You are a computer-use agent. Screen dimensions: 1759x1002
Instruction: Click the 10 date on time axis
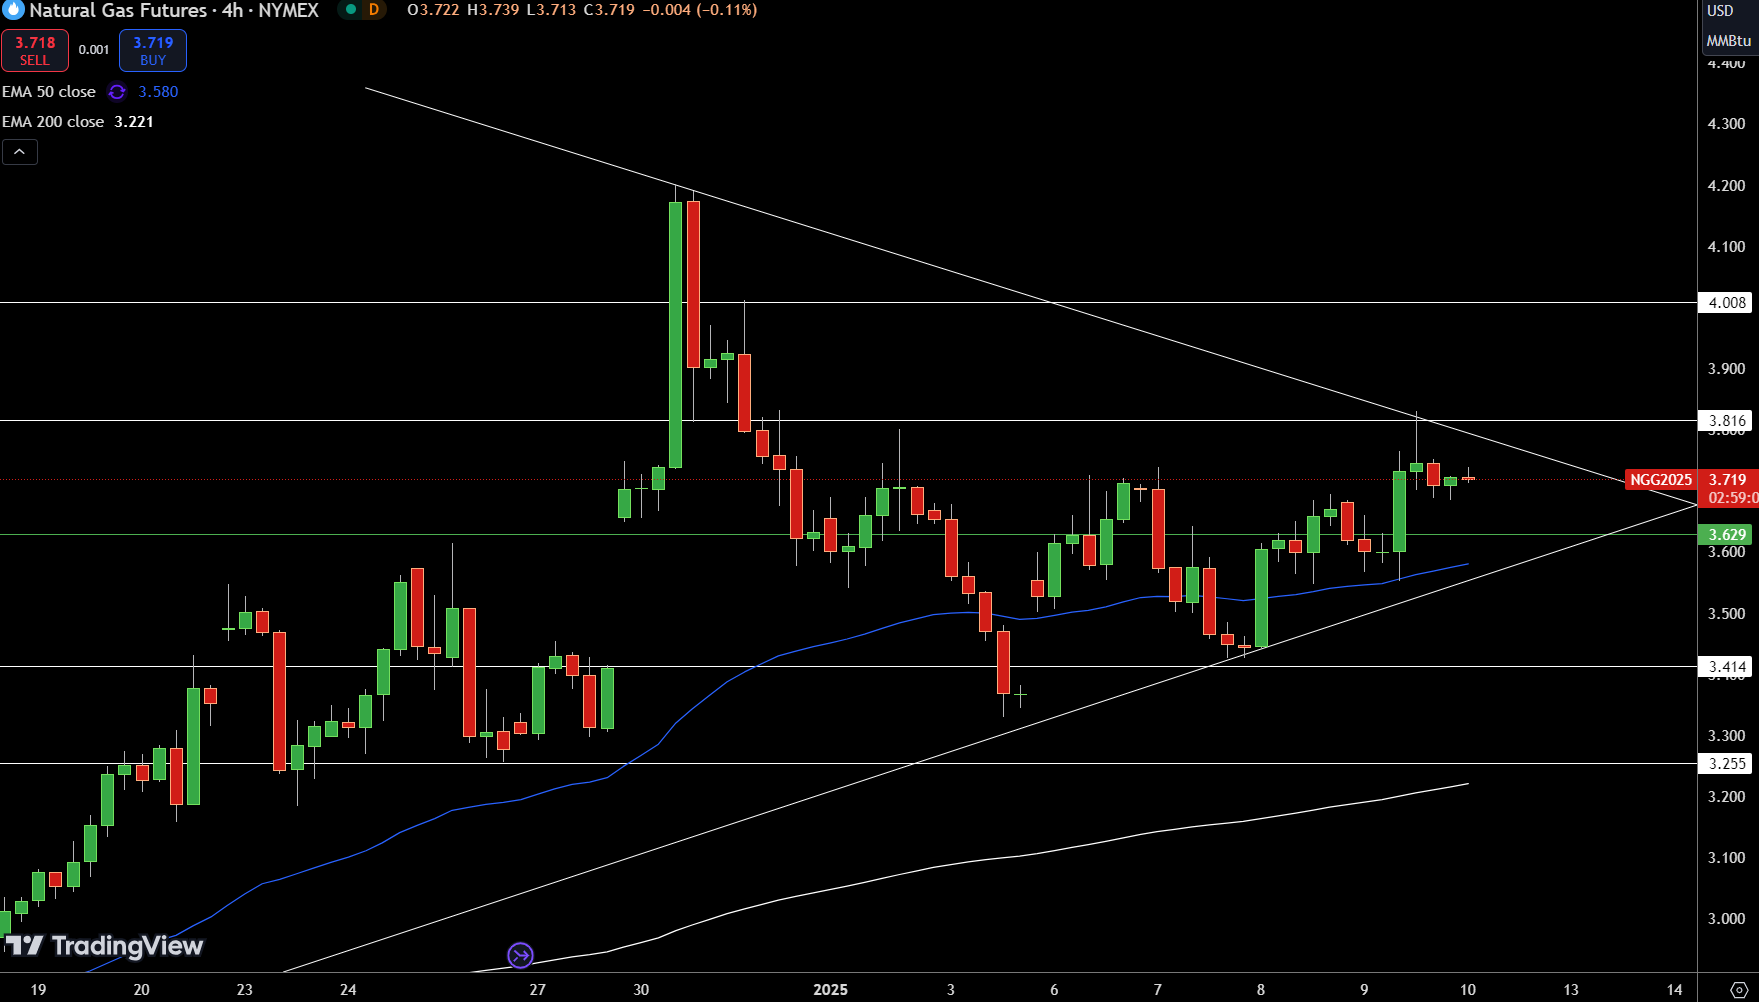[1468, 990]
